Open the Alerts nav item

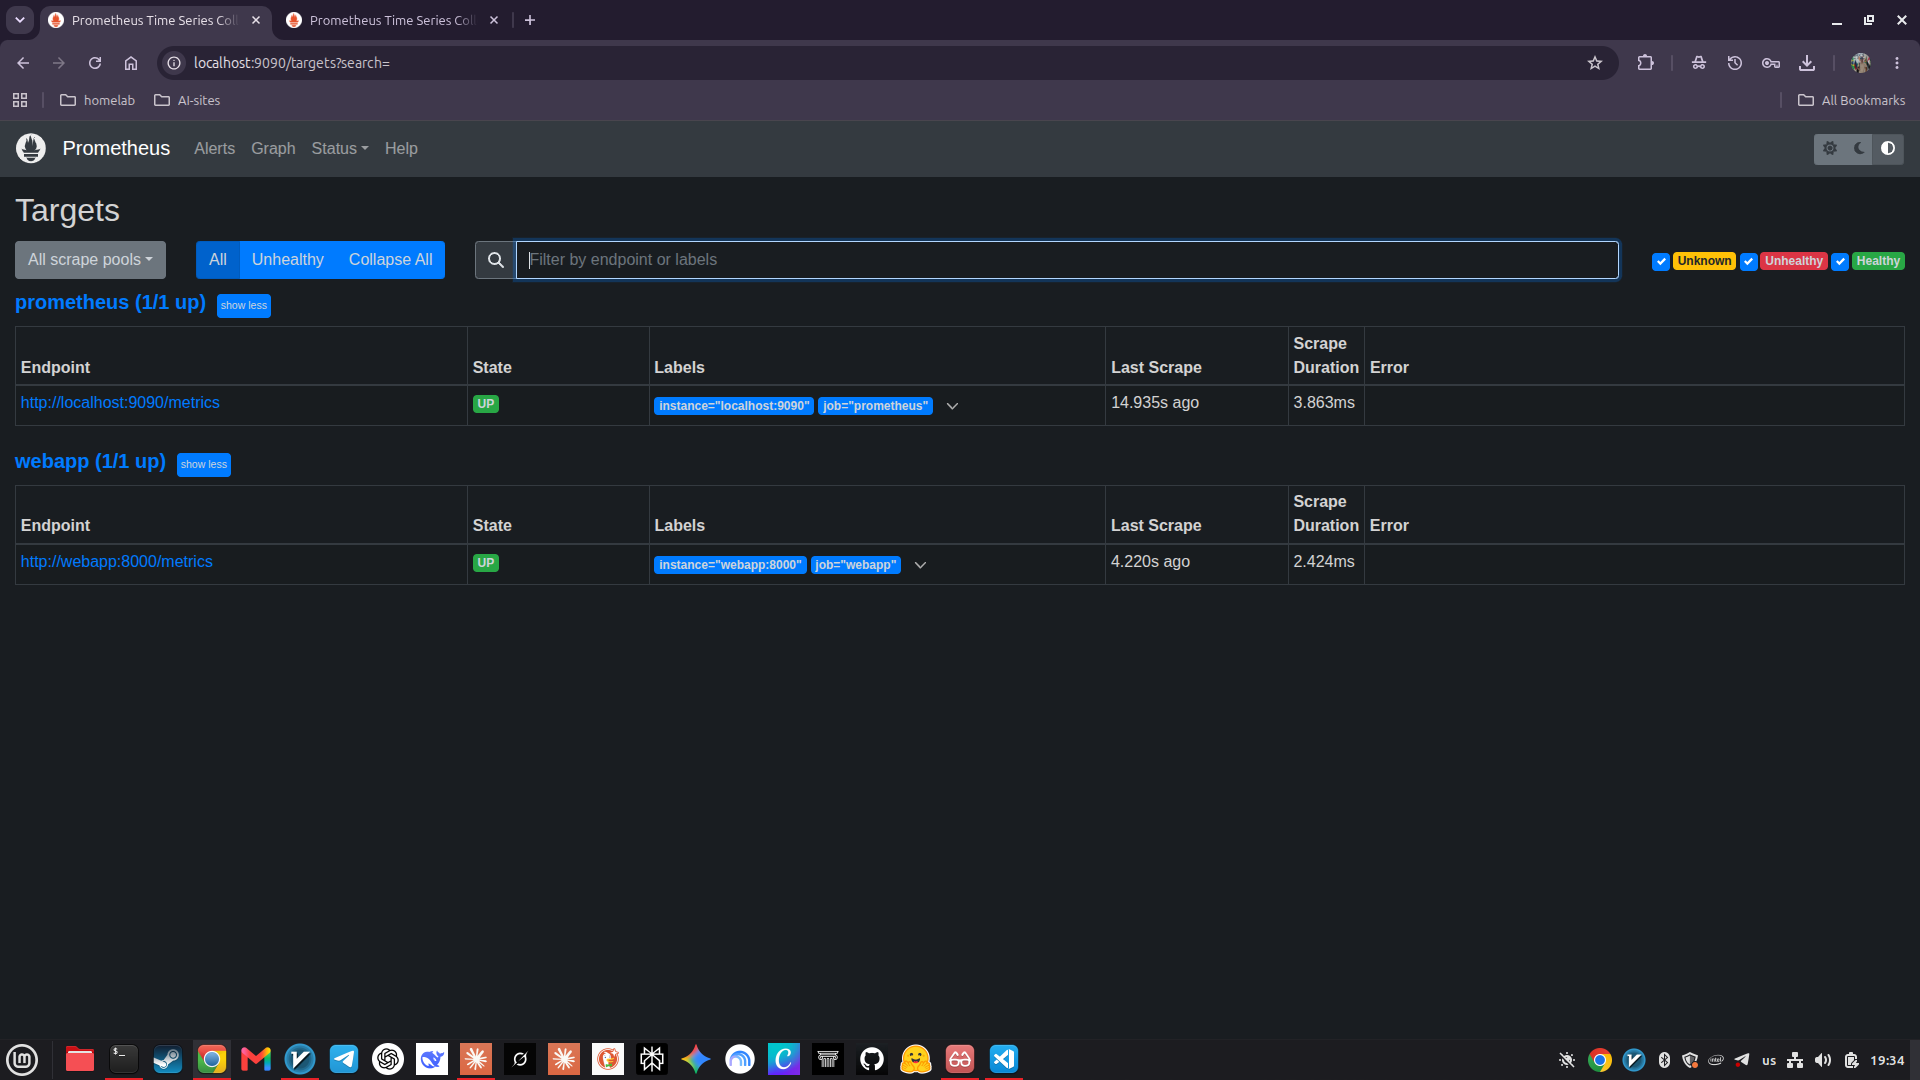coord(214,148)
